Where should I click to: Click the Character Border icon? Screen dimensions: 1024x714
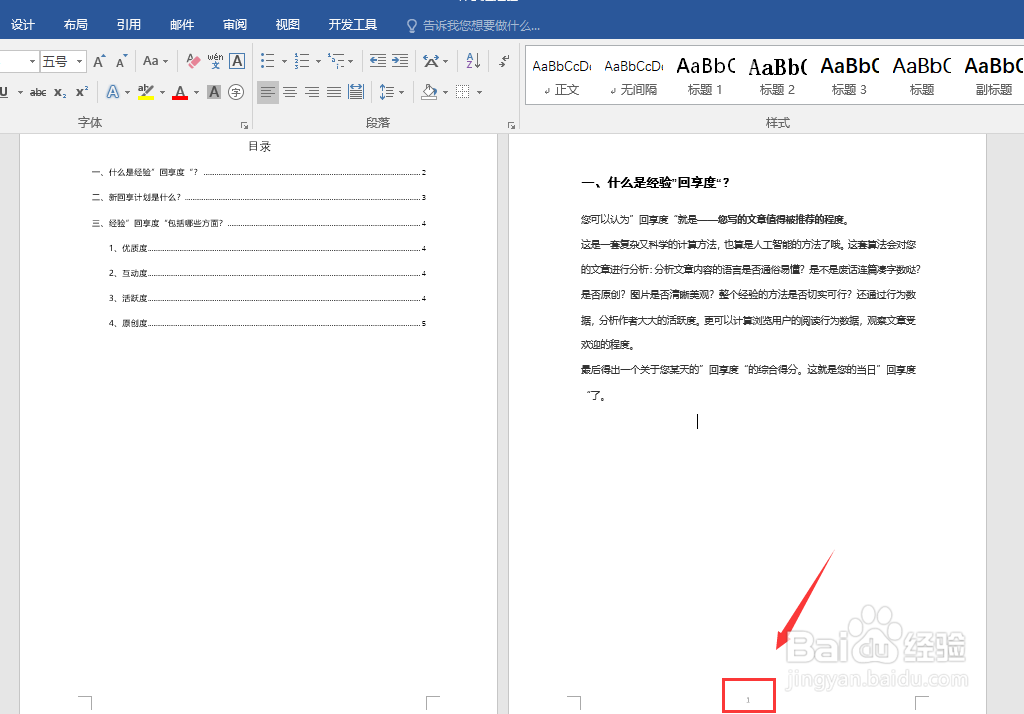coord(237,61)
